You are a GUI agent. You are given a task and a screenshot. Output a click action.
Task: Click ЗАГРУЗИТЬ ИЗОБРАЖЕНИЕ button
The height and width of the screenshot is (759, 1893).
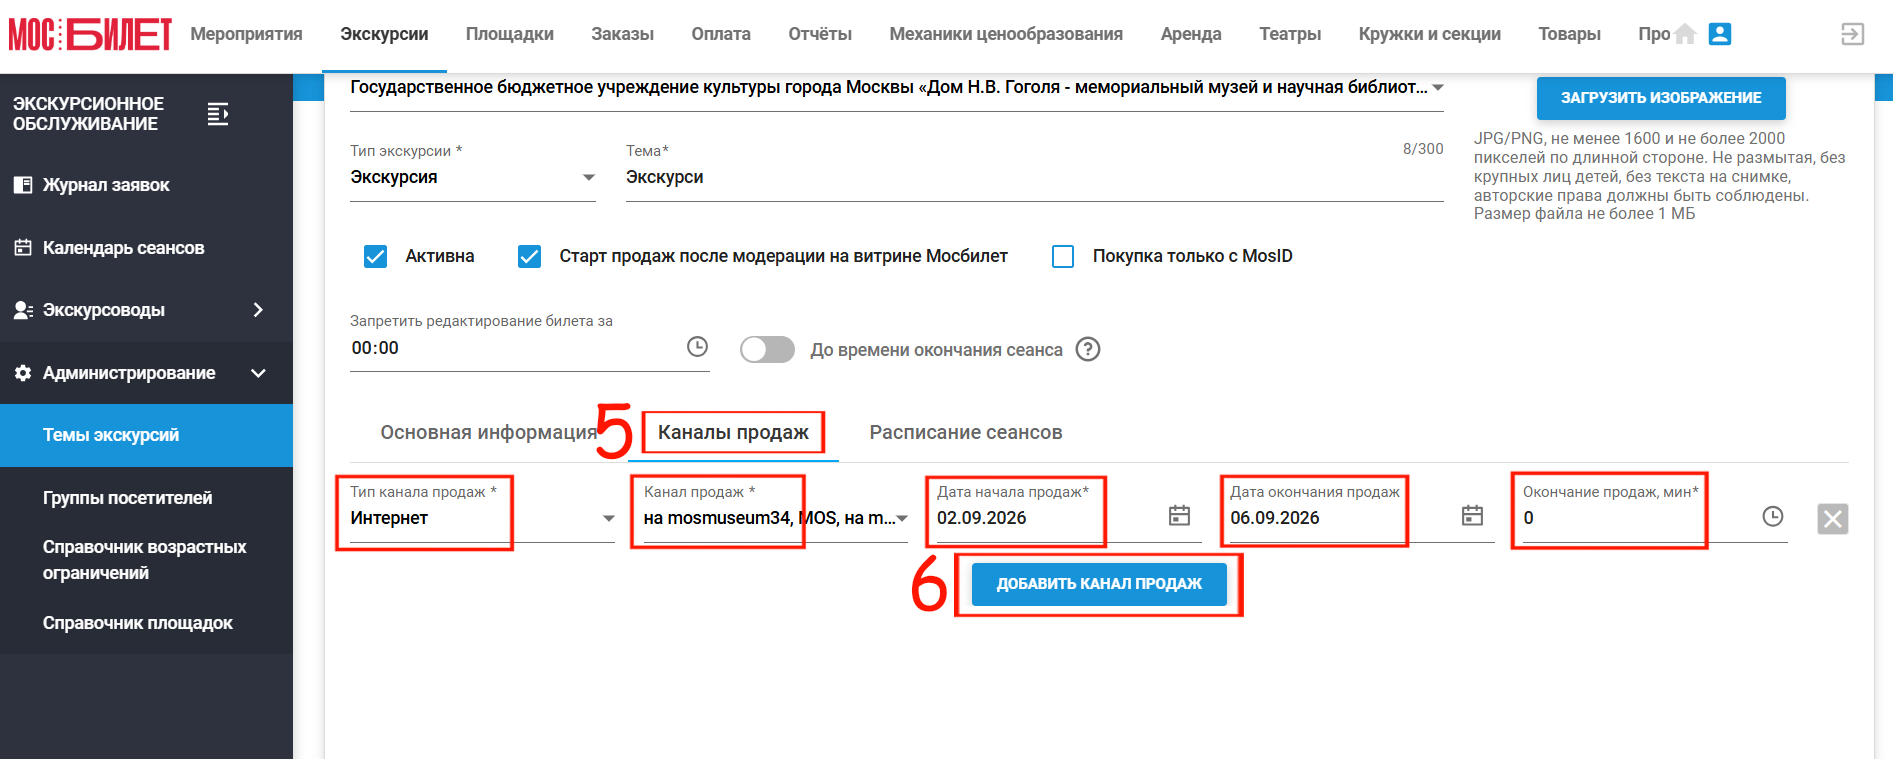click(1661, 98)
